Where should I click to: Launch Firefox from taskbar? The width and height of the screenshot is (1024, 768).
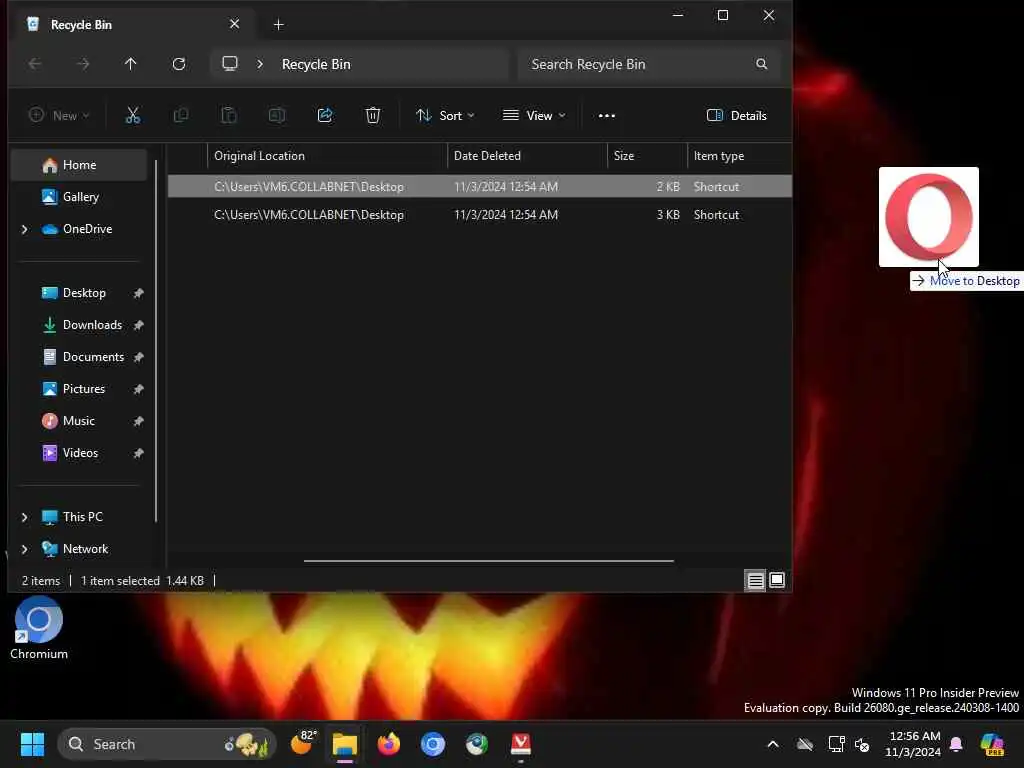point(389,744)
